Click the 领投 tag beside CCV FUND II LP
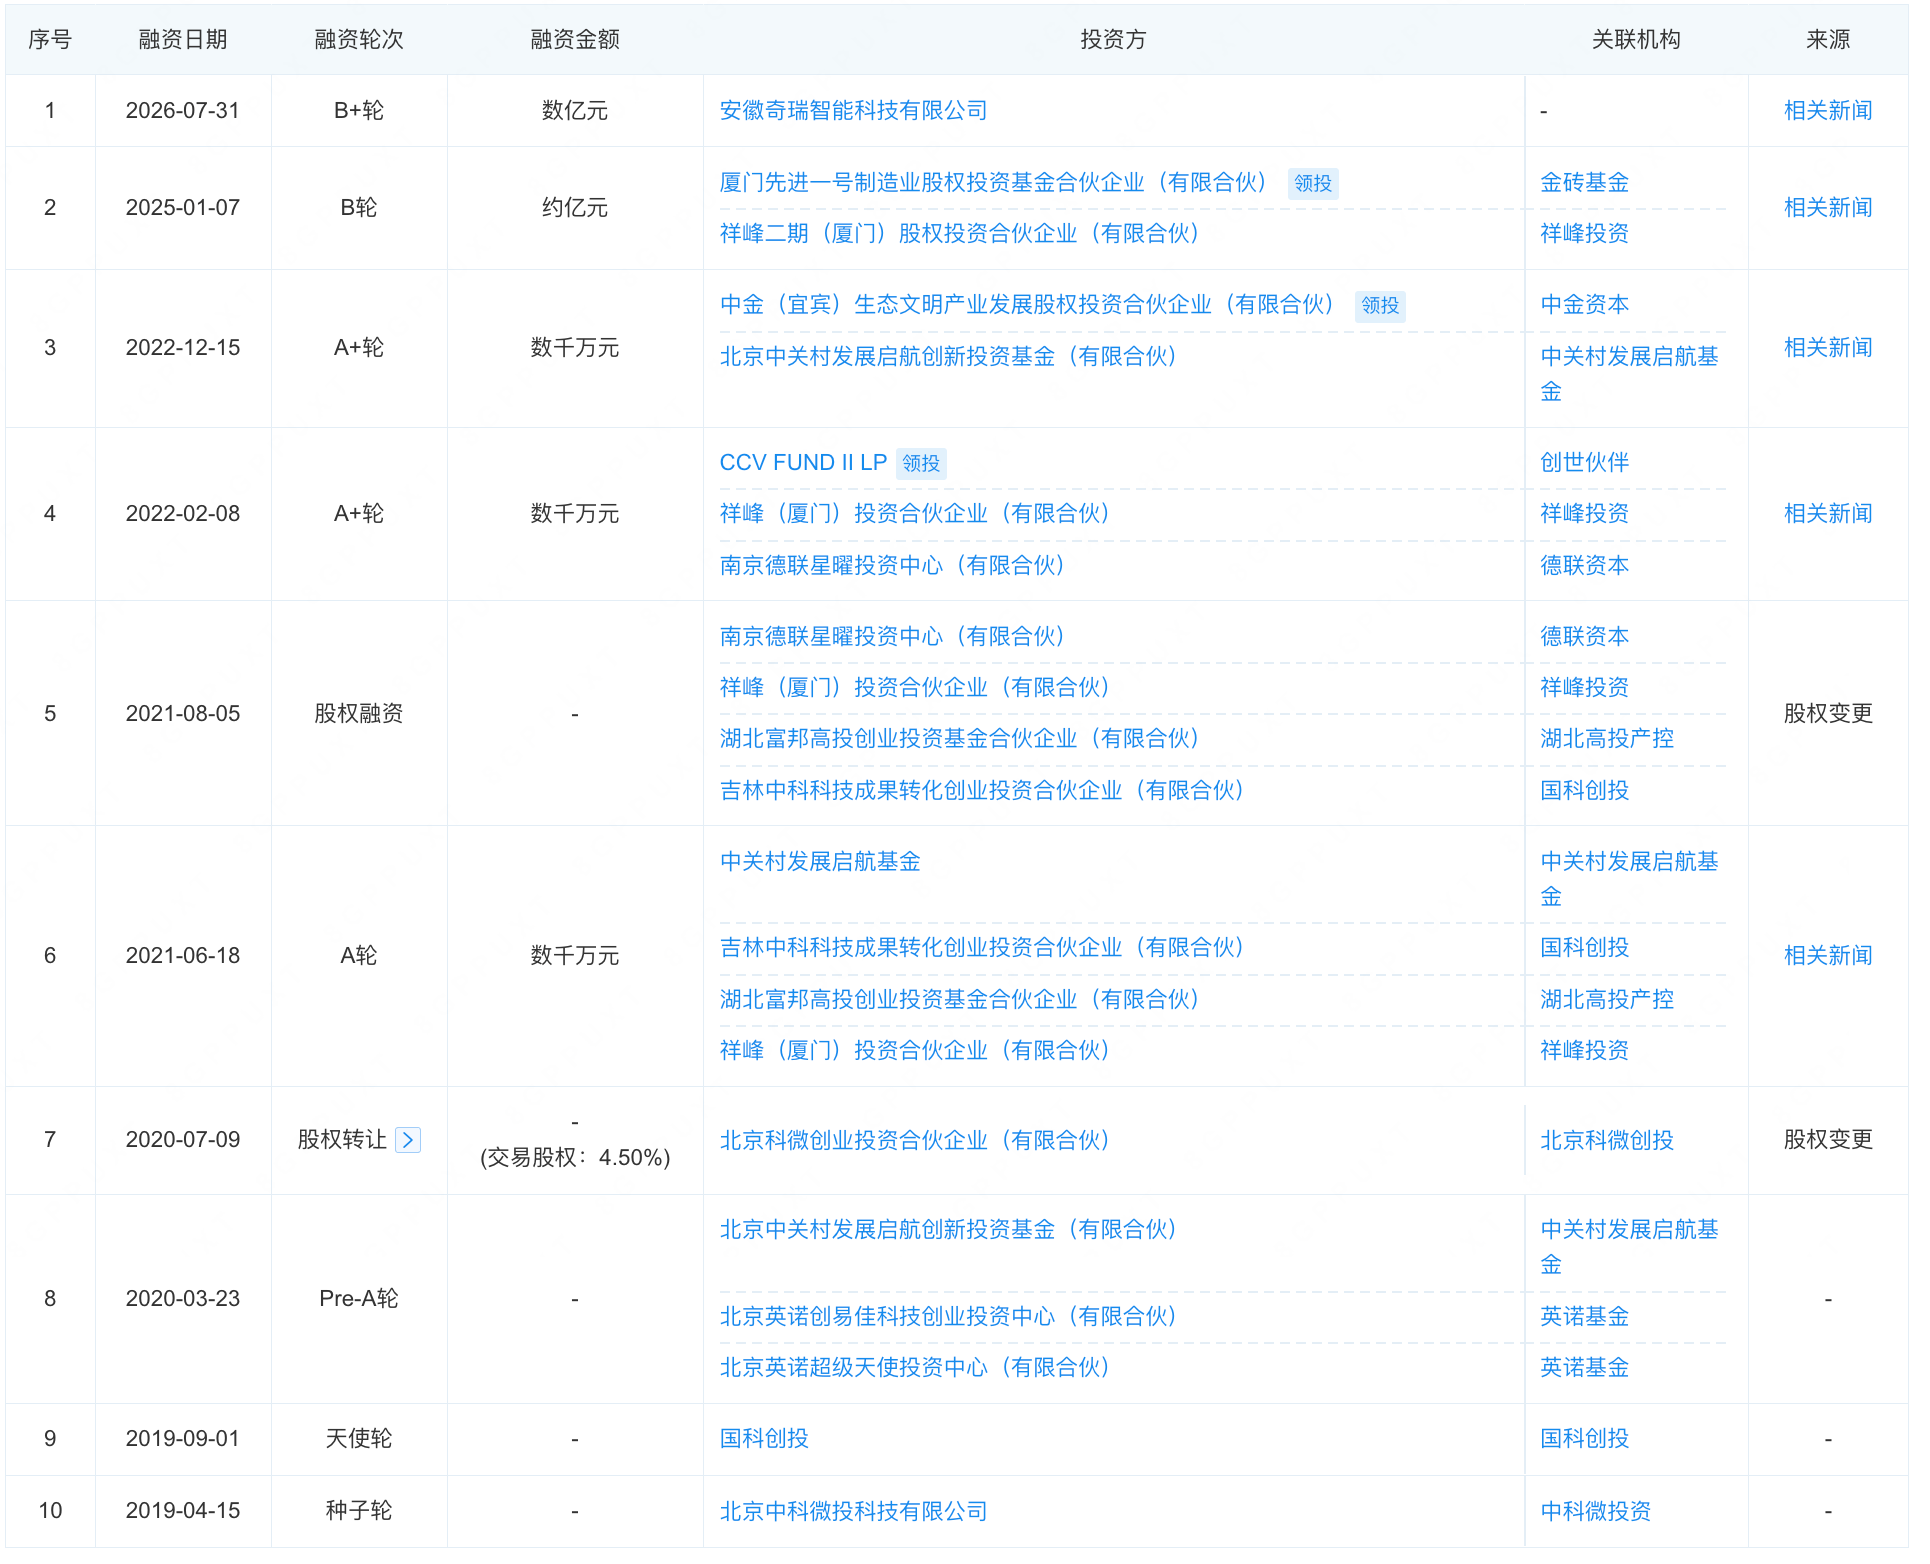The width and height of the screenshot is (1930, 1564). (x=921, y=464)
